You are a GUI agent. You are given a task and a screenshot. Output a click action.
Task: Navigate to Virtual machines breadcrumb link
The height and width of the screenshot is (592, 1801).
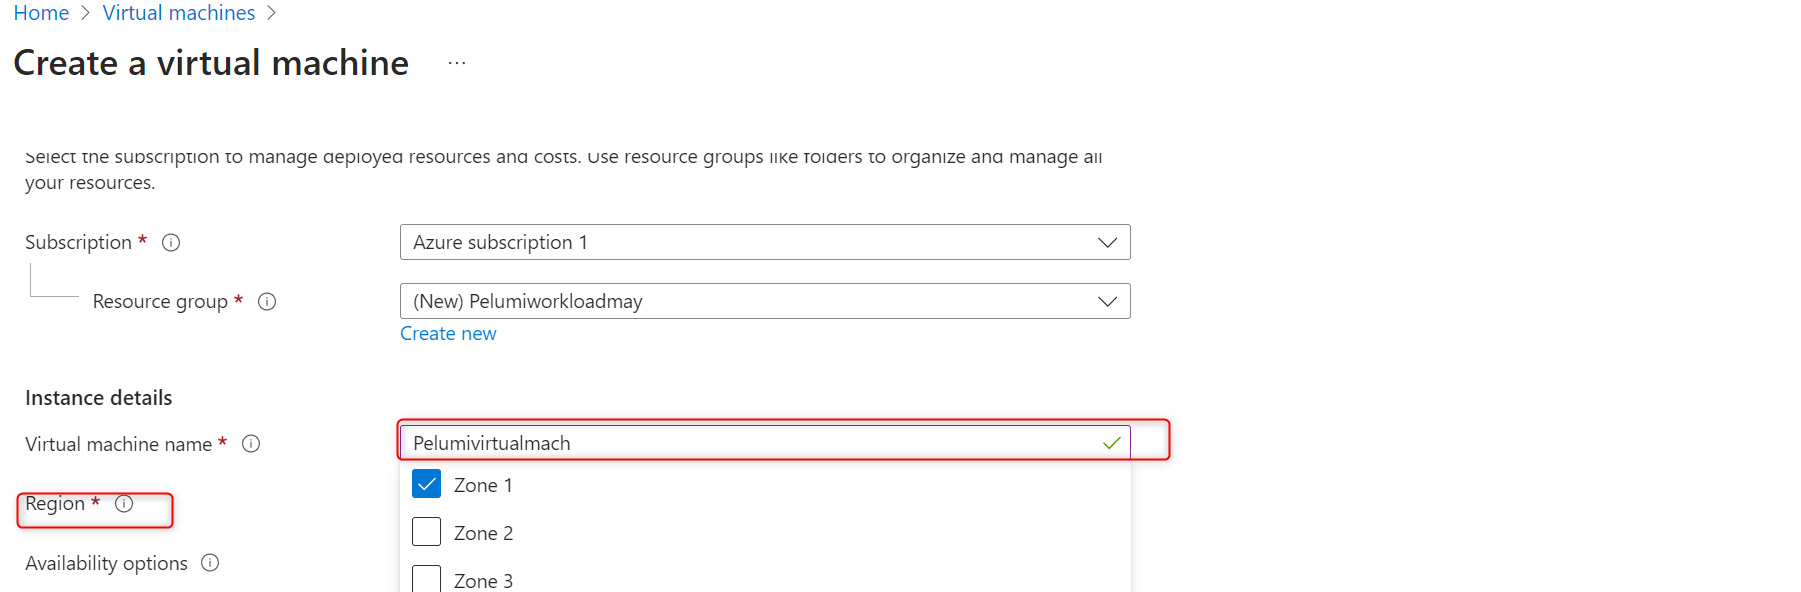pos(179,13)
